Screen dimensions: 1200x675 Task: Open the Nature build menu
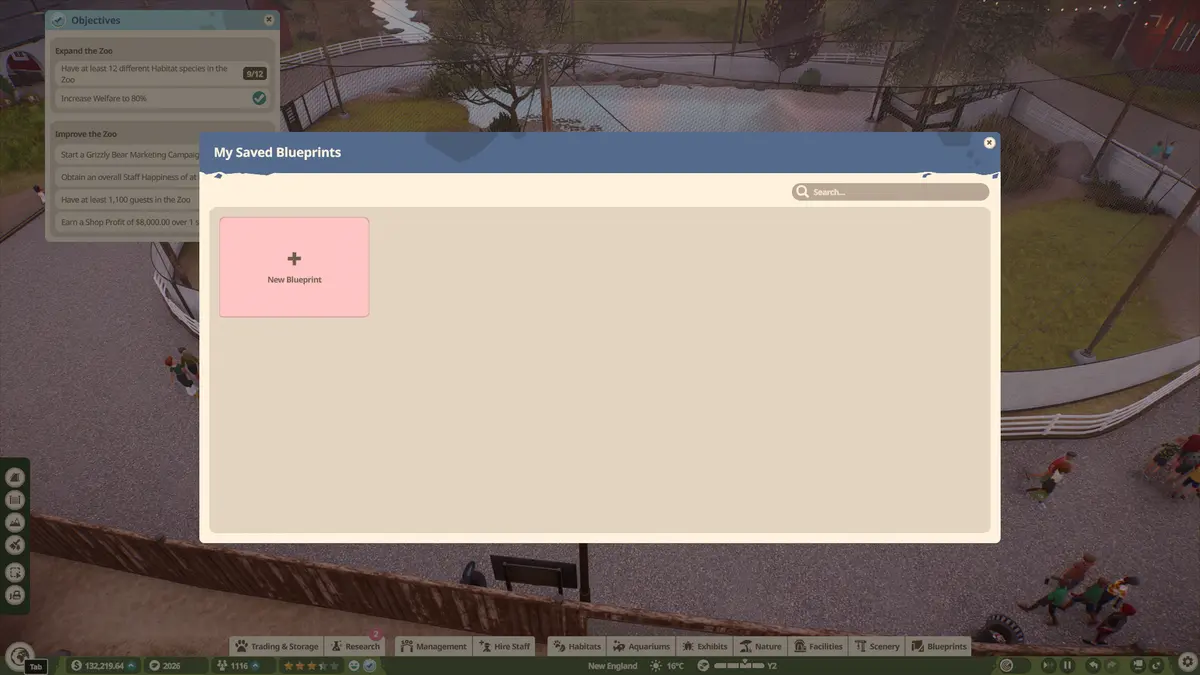(761, 646)
